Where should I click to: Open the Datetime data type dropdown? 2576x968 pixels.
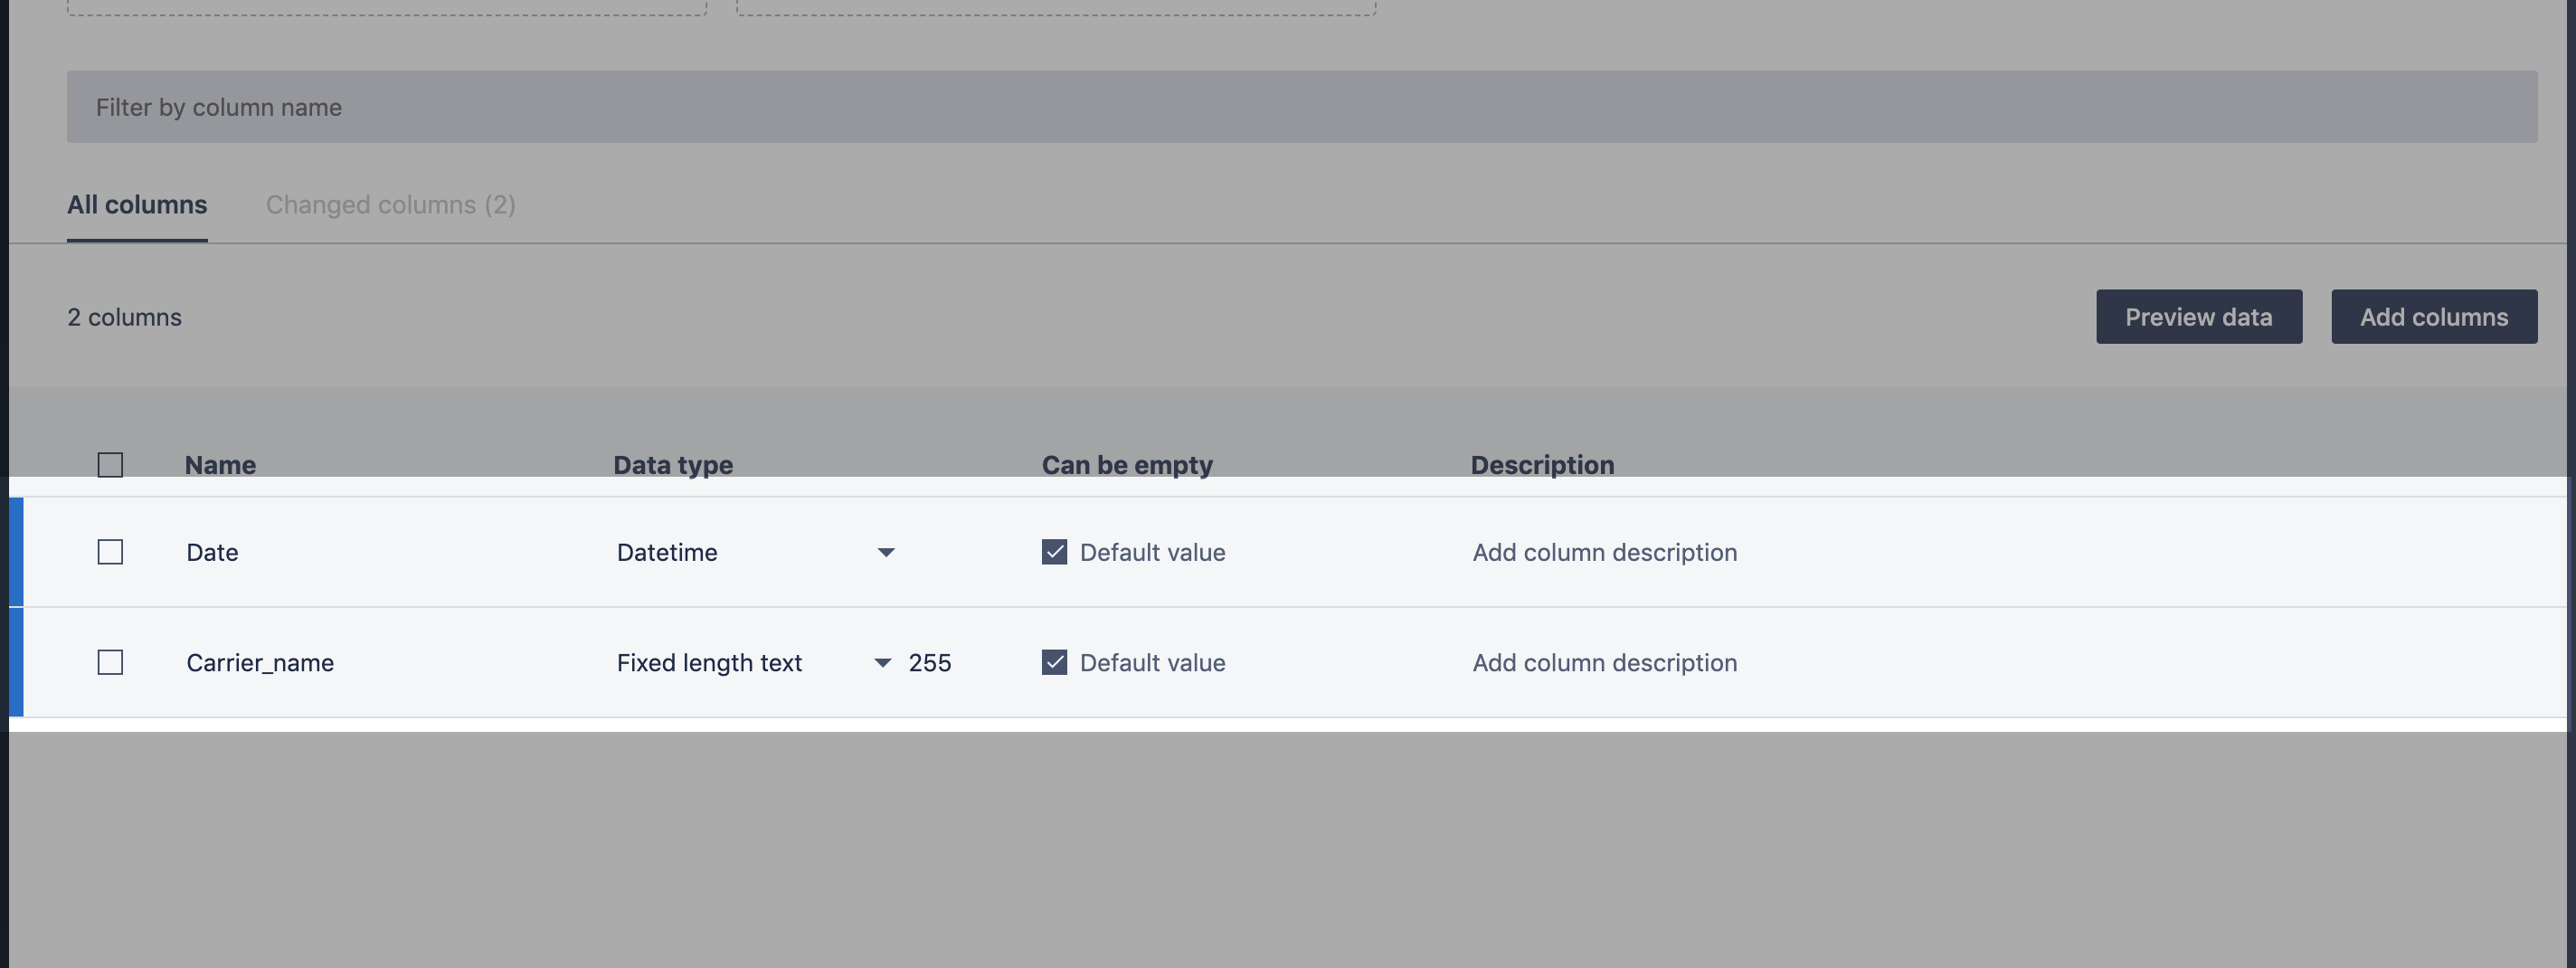click(x=756, y=552)
